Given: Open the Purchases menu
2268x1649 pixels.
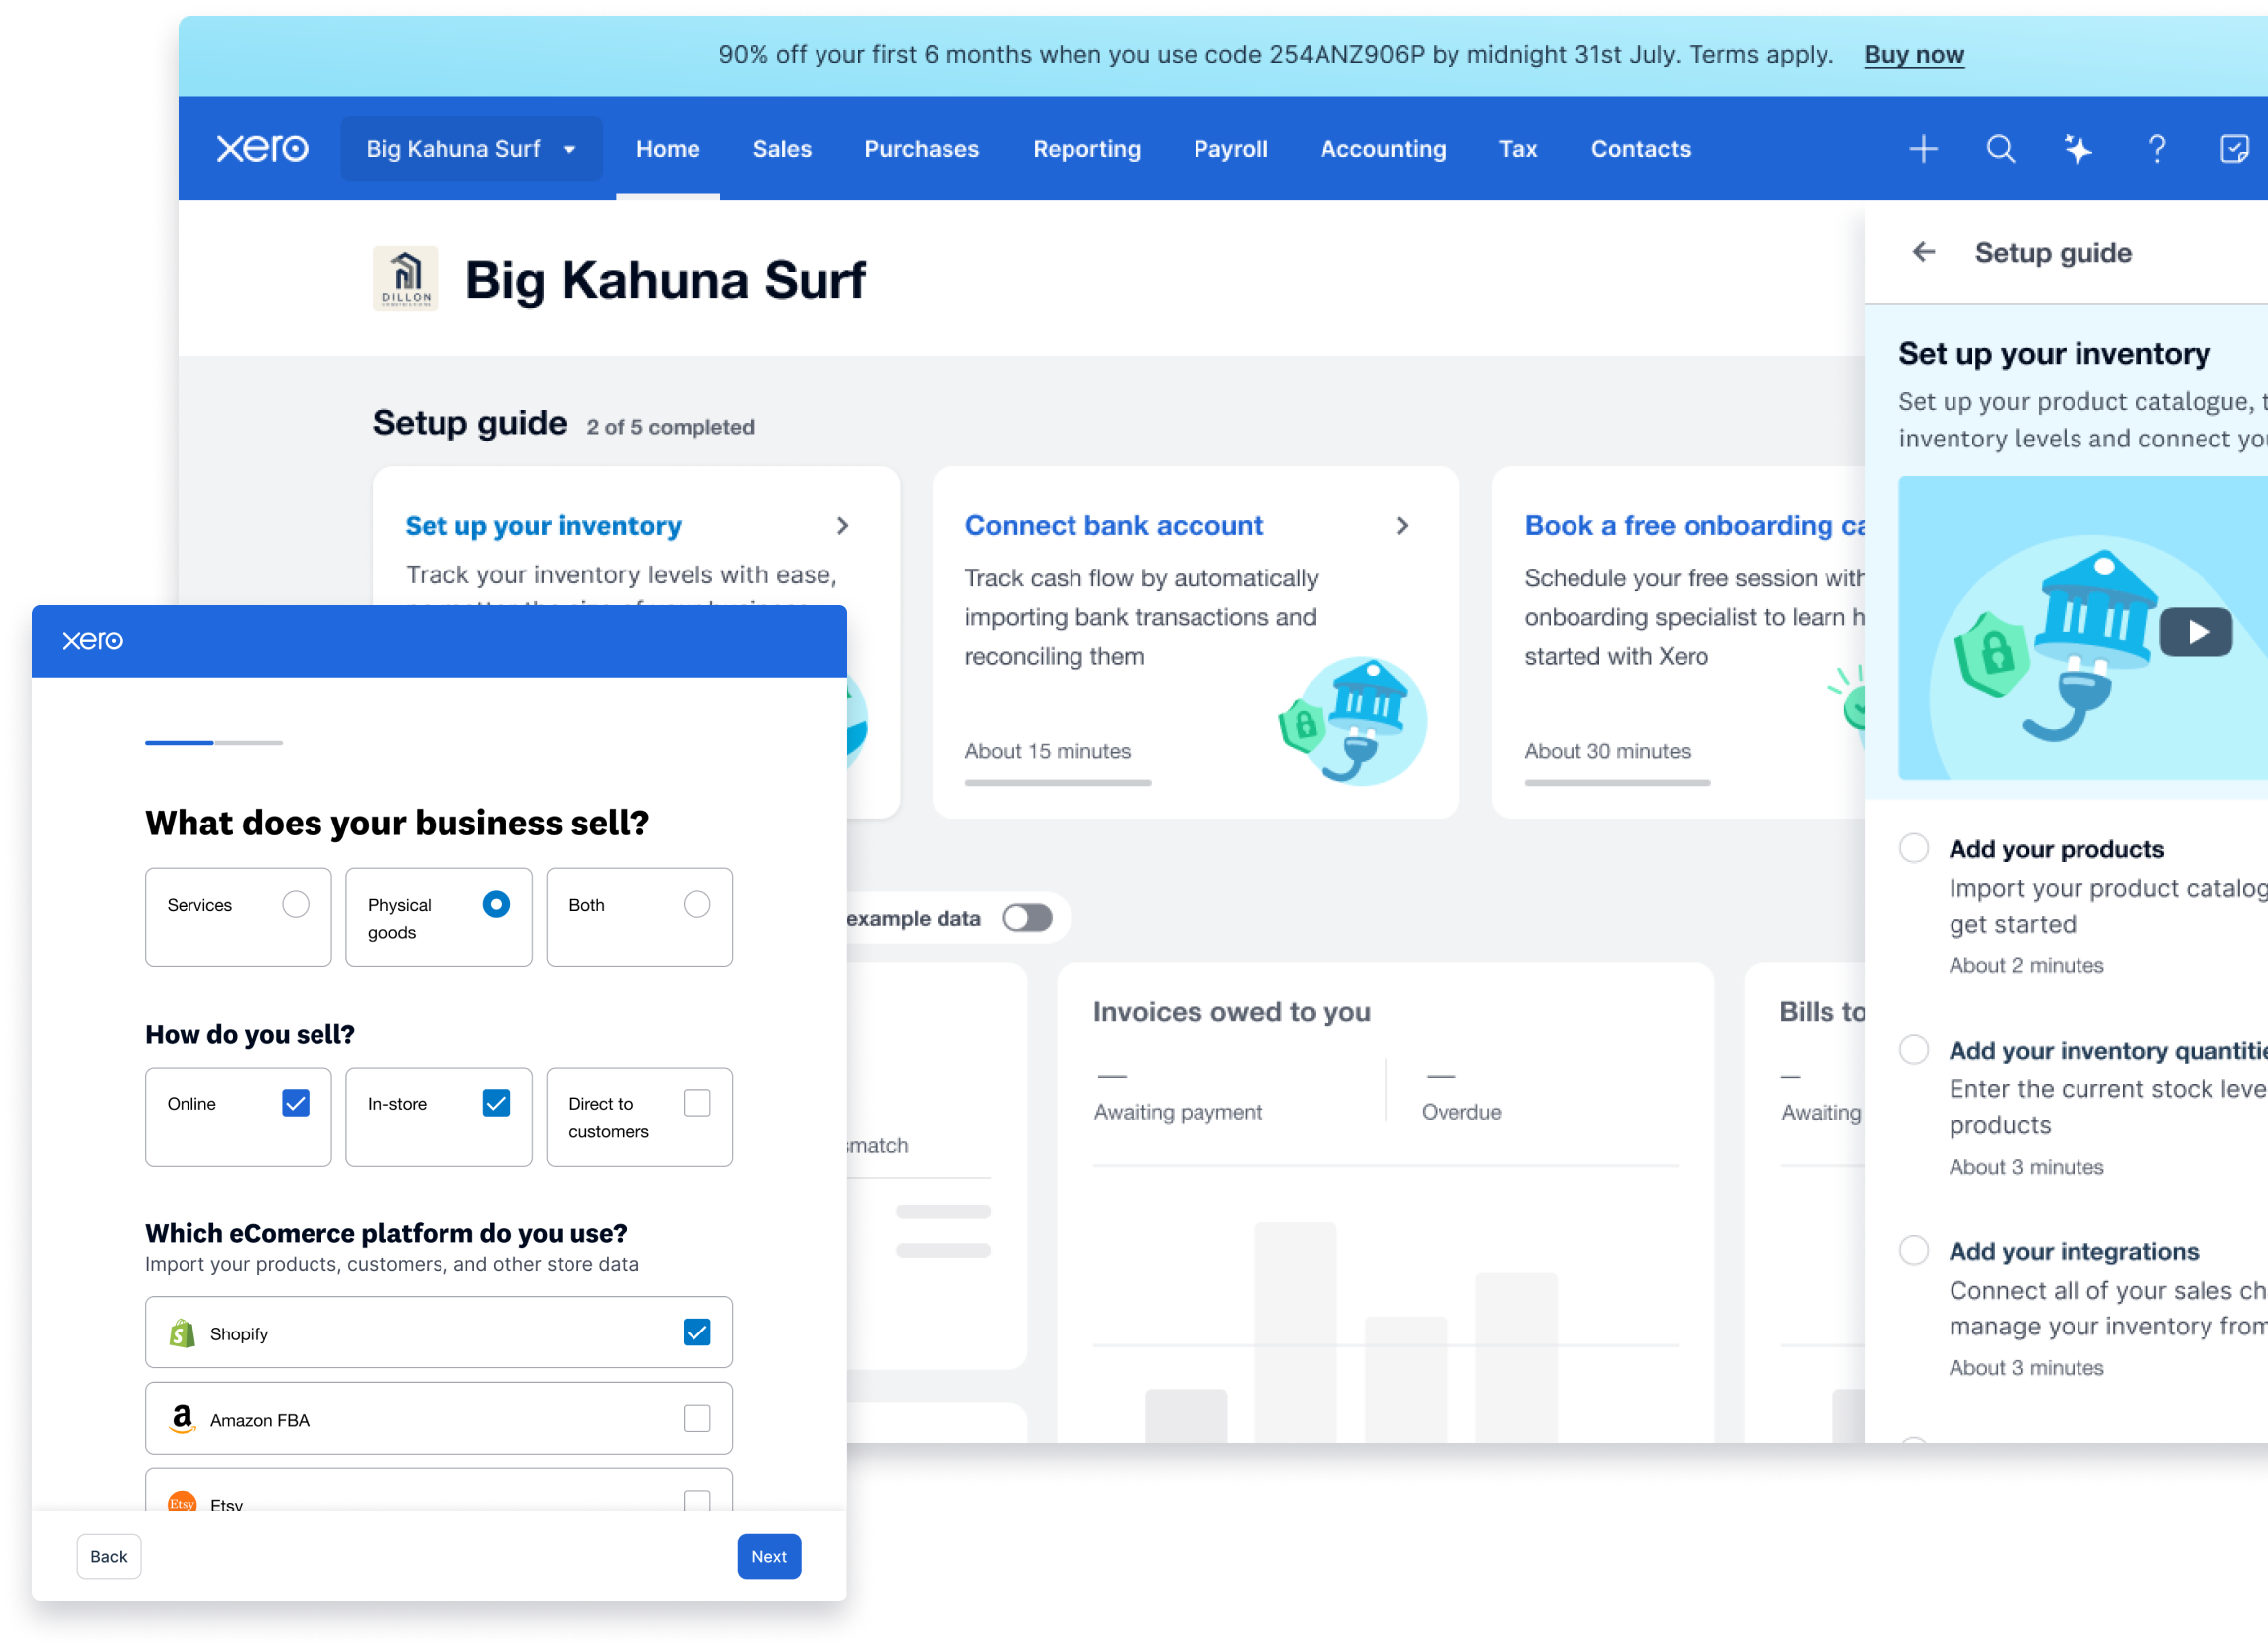Looking at the screenshot, I should pos(921,149).
